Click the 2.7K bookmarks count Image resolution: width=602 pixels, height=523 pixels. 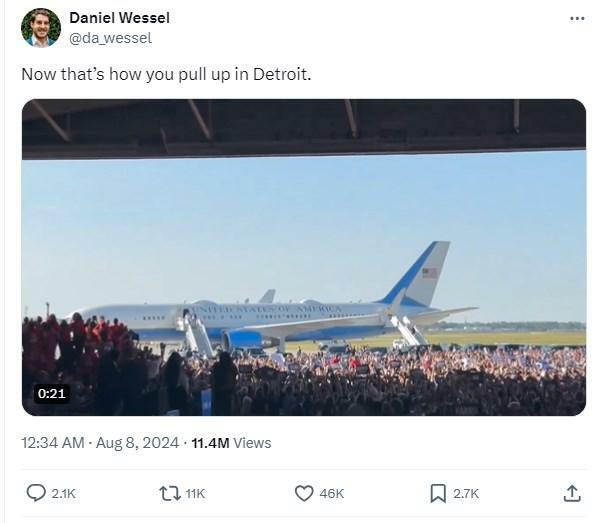click(466, 493)
